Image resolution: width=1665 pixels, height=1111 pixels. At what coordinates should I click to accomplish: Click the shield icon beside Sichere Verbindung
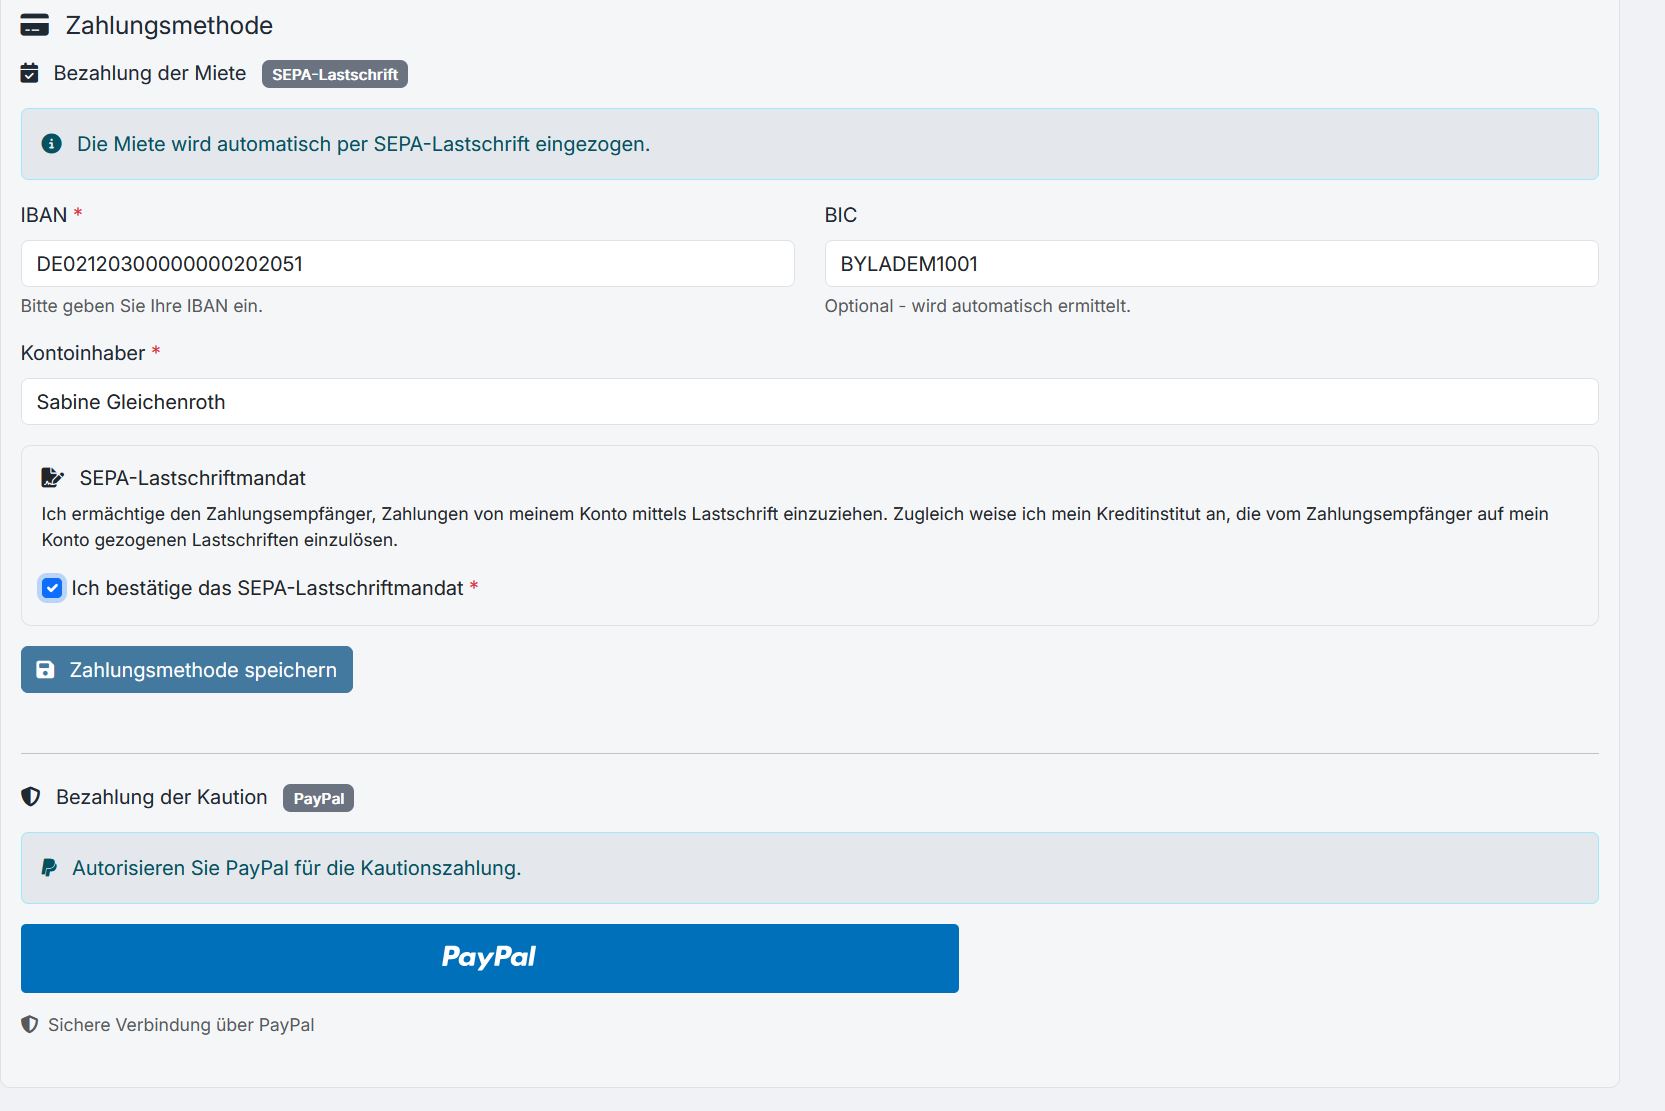[30, 1025]
